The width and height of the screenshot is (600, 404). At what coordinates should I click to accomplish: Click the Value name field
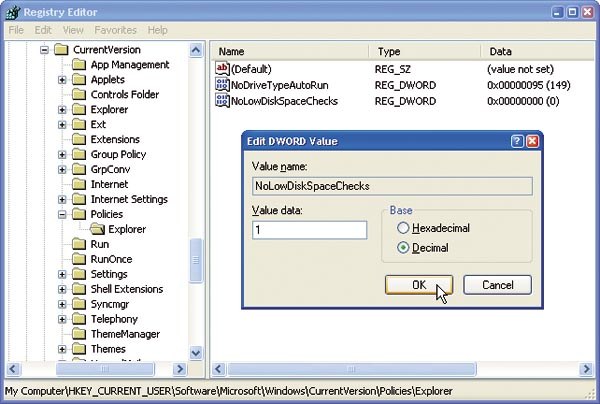tap(392, 186)
